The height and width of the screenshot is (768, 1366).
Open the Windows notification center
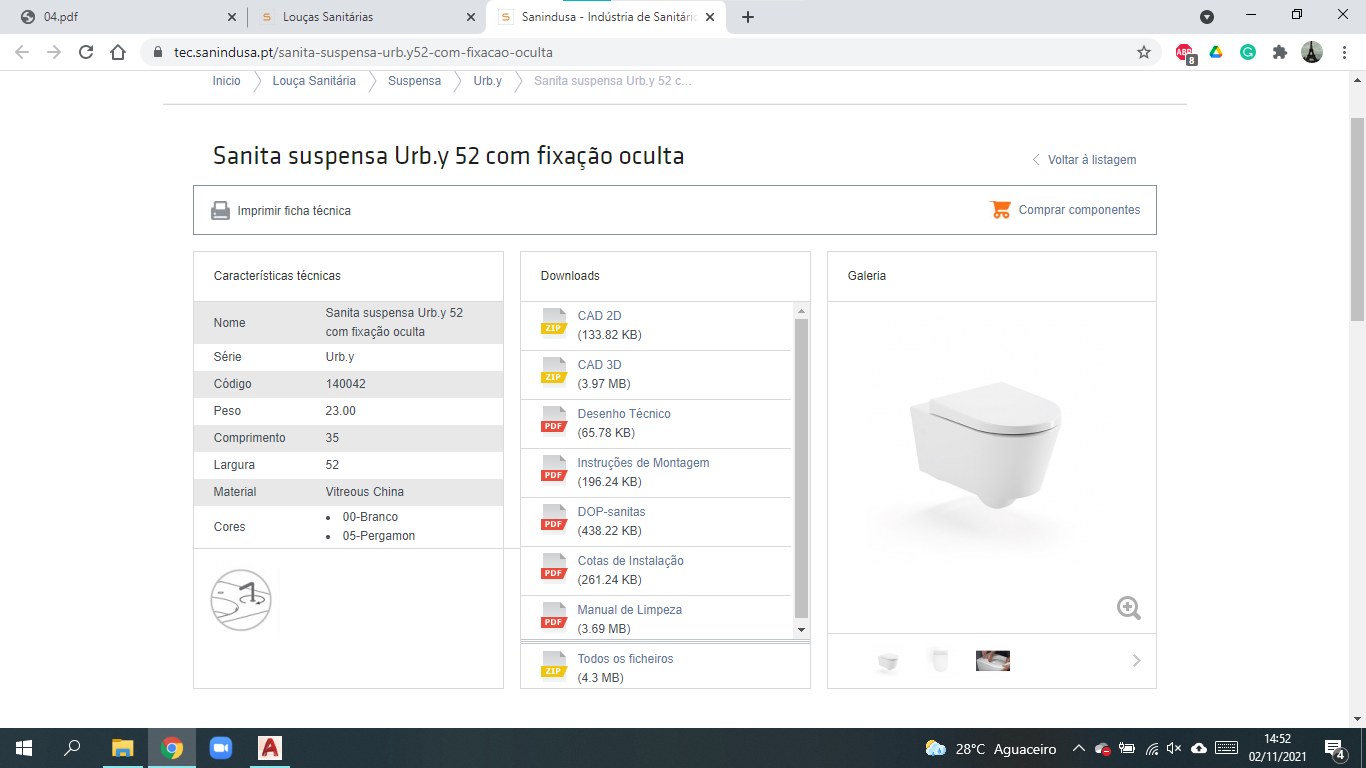[1334, 748]
